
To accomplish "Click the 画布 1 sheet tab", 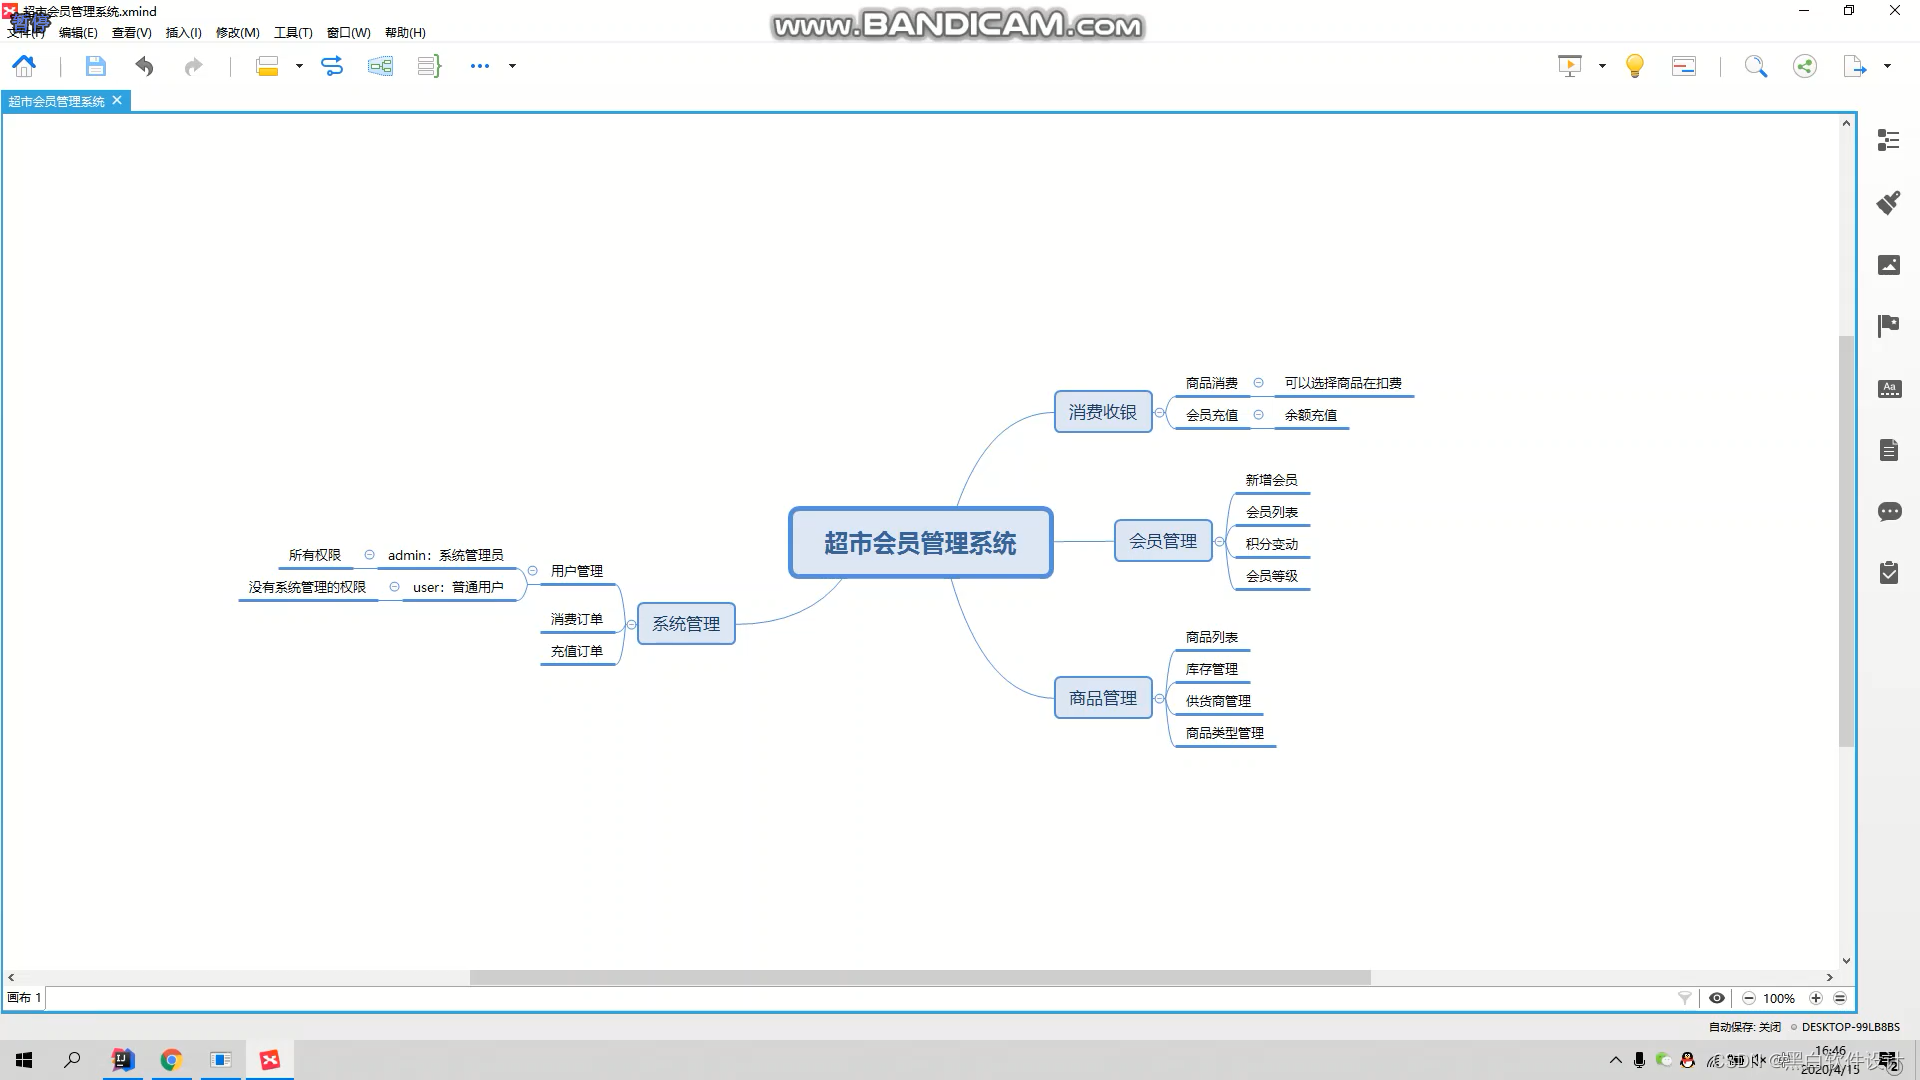I will [x=24, y=997].
